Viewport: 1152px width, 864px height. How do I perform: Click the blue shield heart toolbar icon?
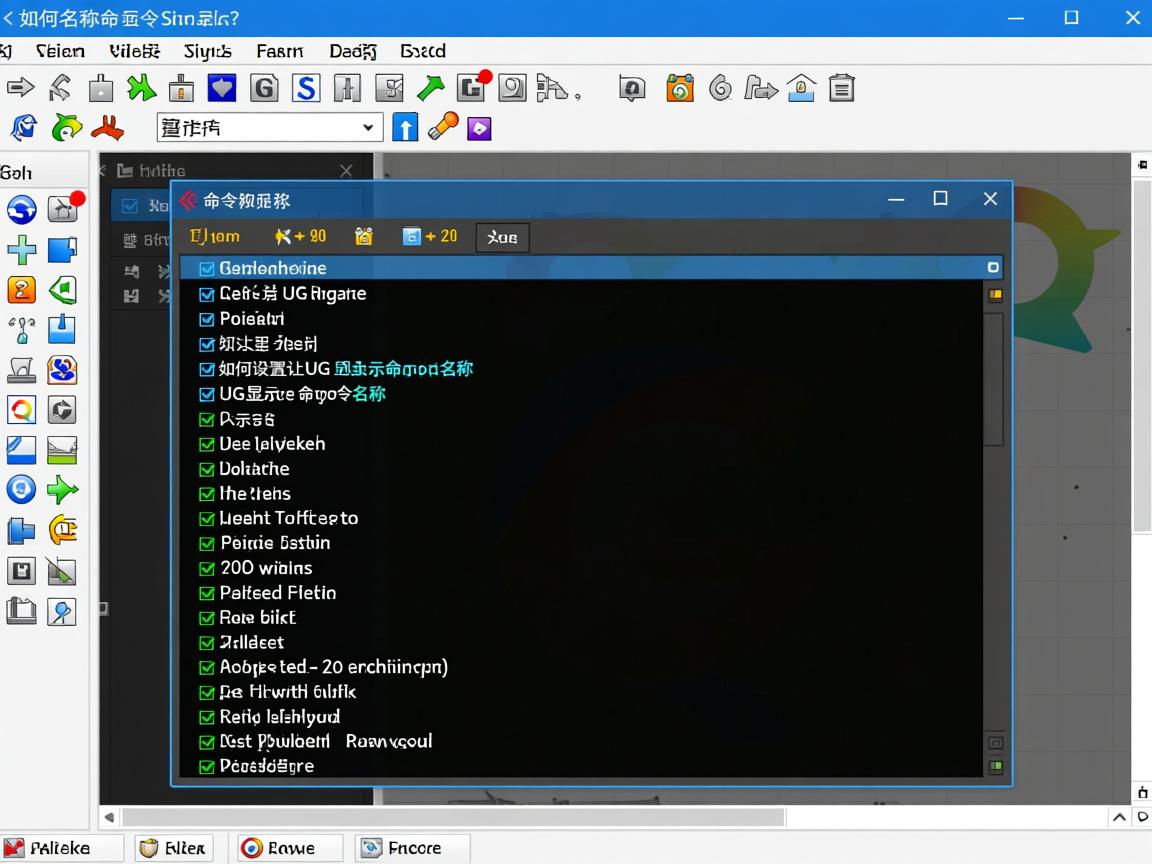221,89
